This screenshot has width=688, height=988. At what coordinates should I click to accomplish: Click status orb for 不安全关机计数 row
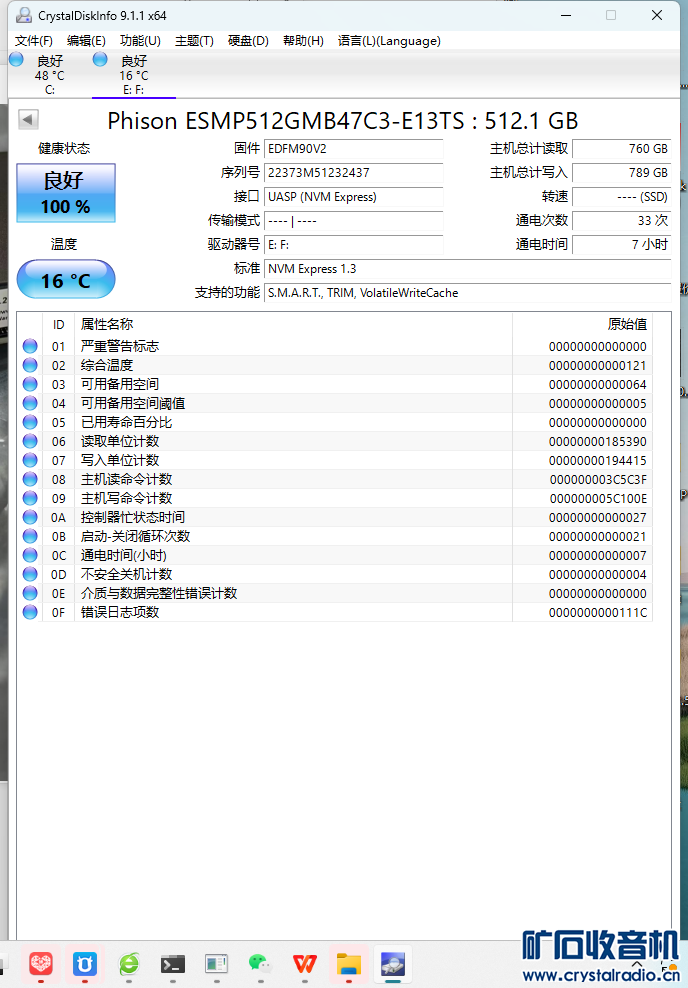(30, 574)
